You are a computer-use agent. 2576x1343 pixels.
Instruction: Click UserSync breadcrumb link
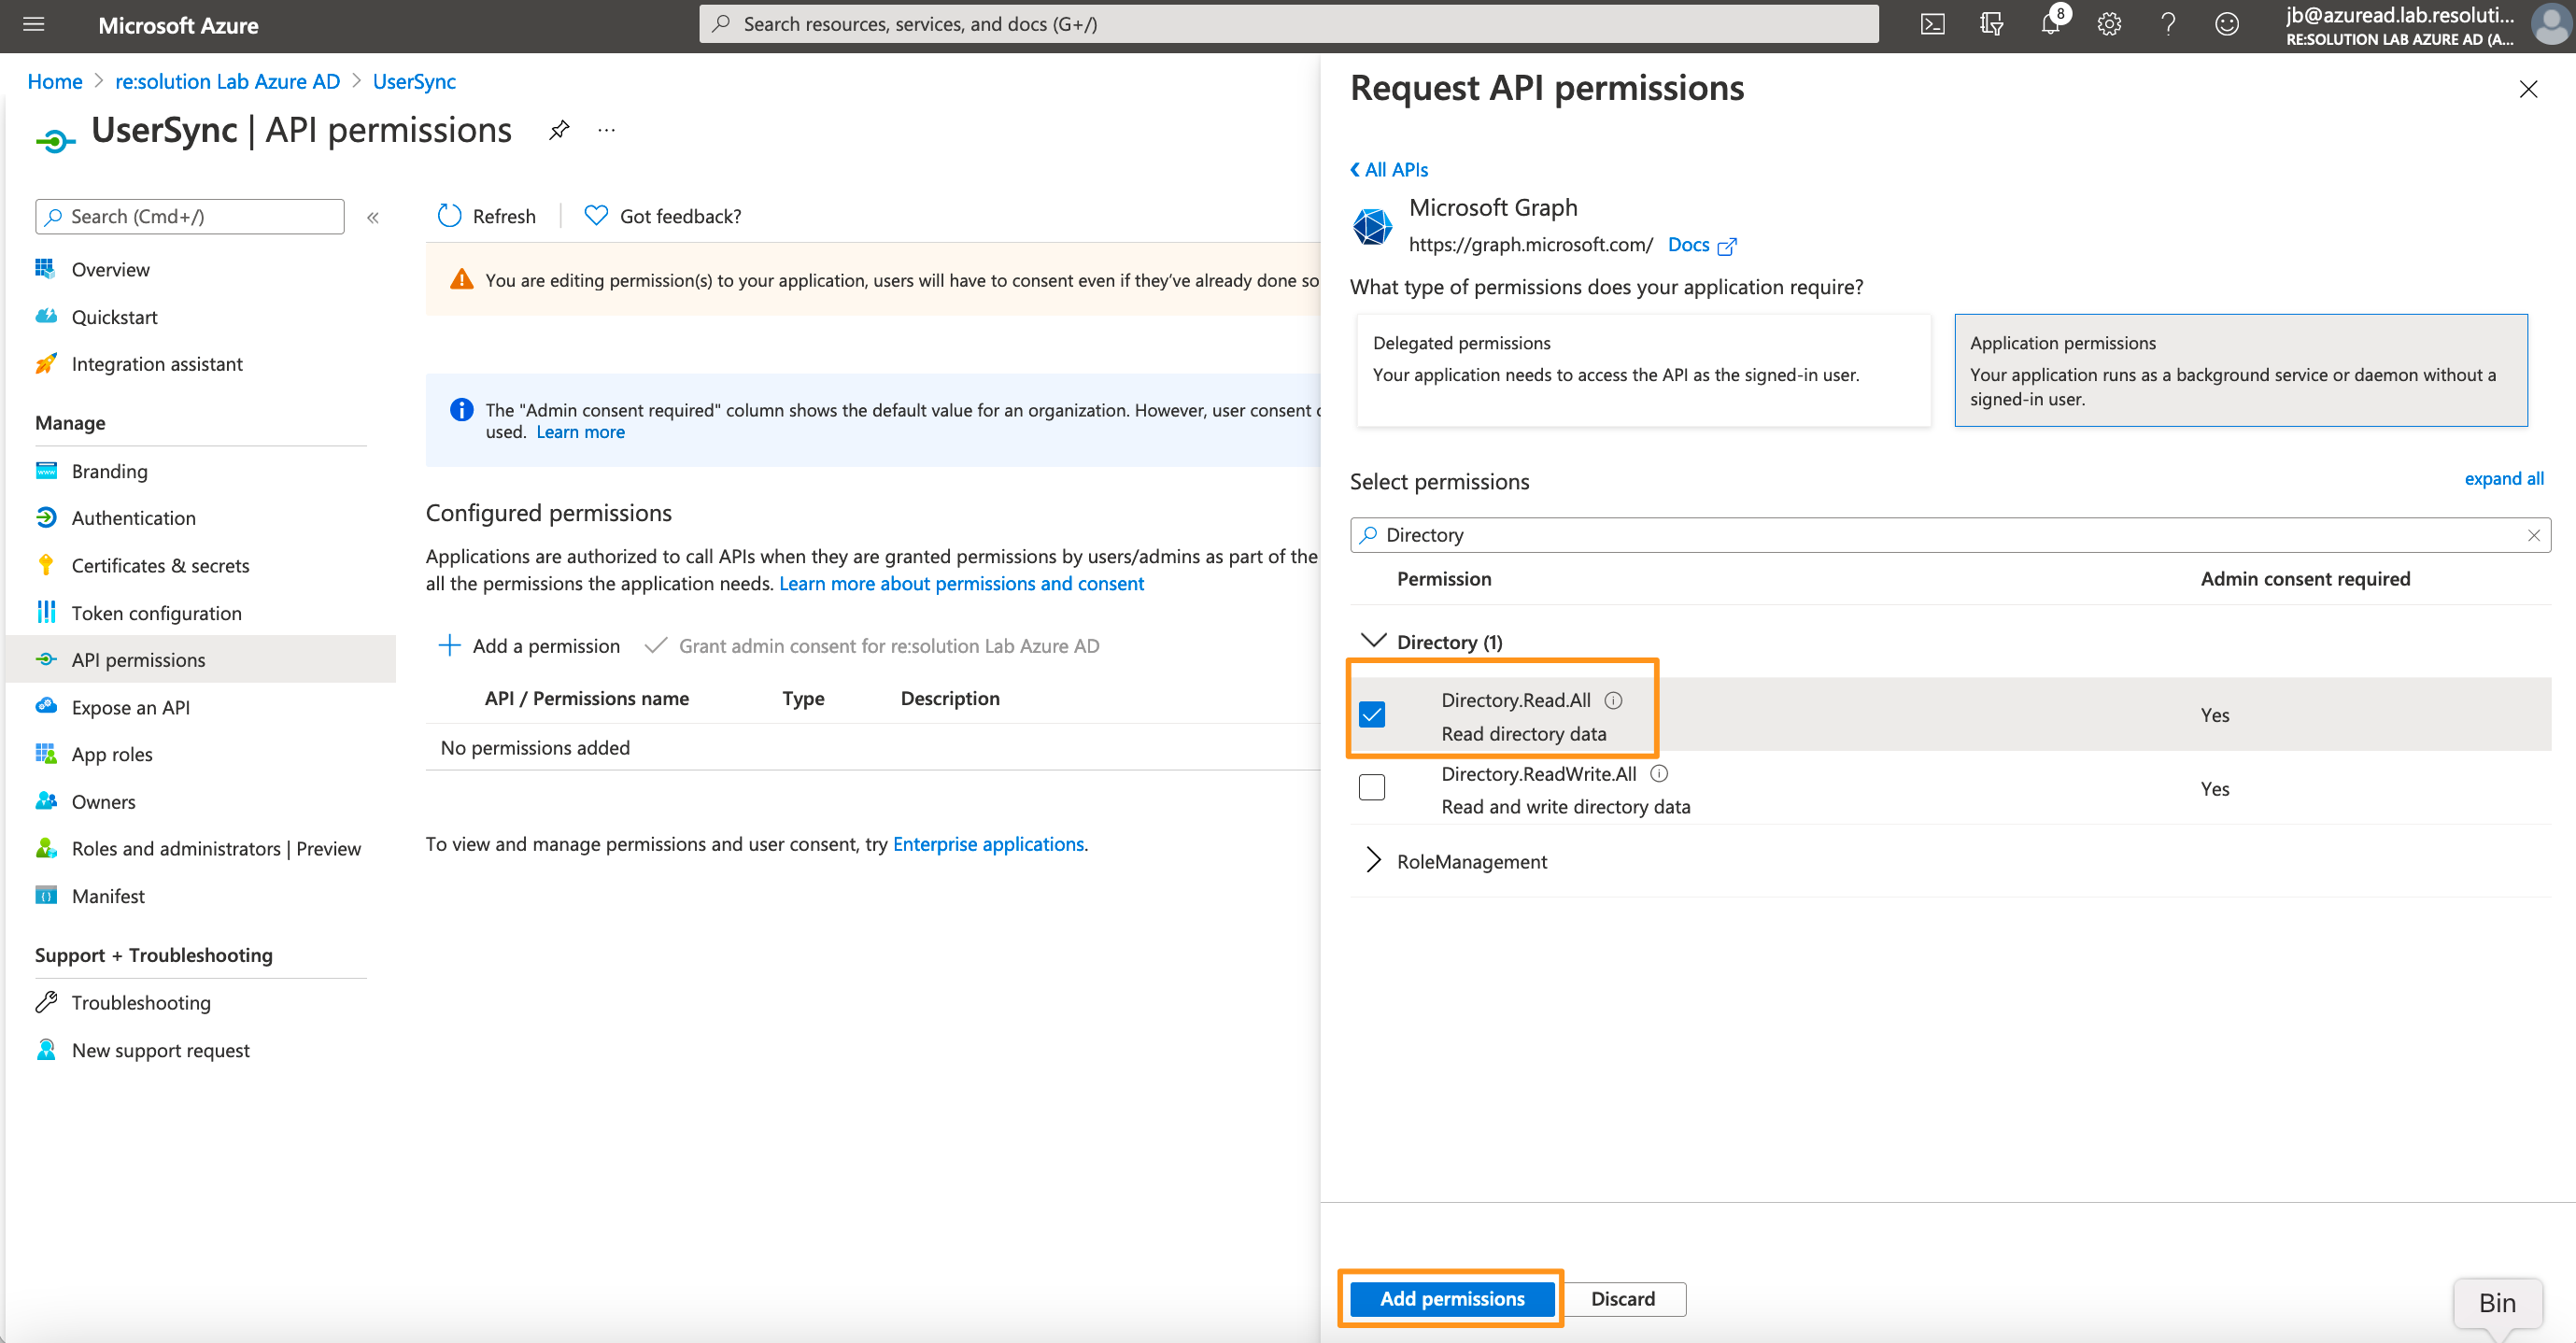414,81
